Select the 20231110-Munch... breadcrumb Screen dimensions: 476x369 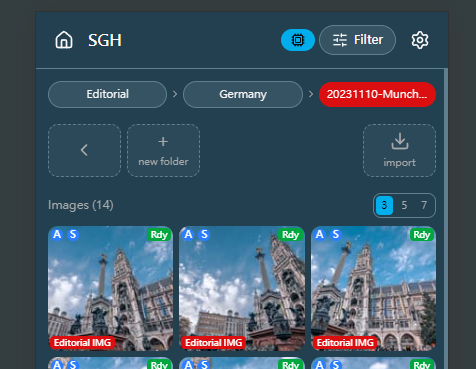[377, 94]
